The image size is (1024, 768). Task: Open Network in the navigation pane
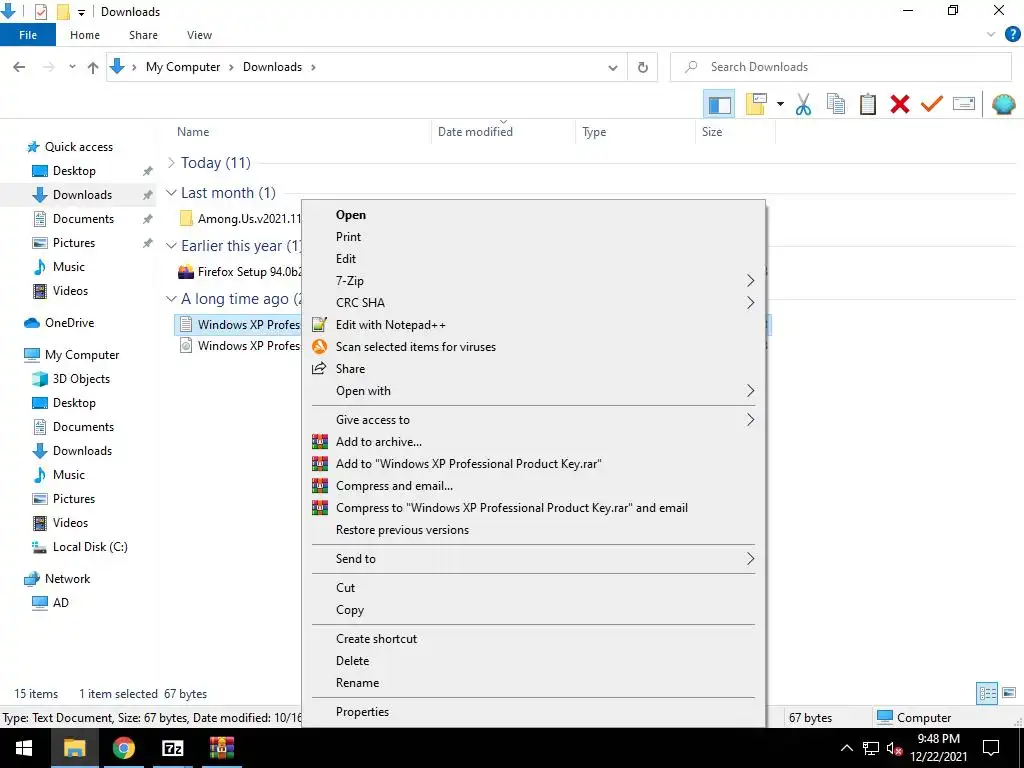point(57,579)
